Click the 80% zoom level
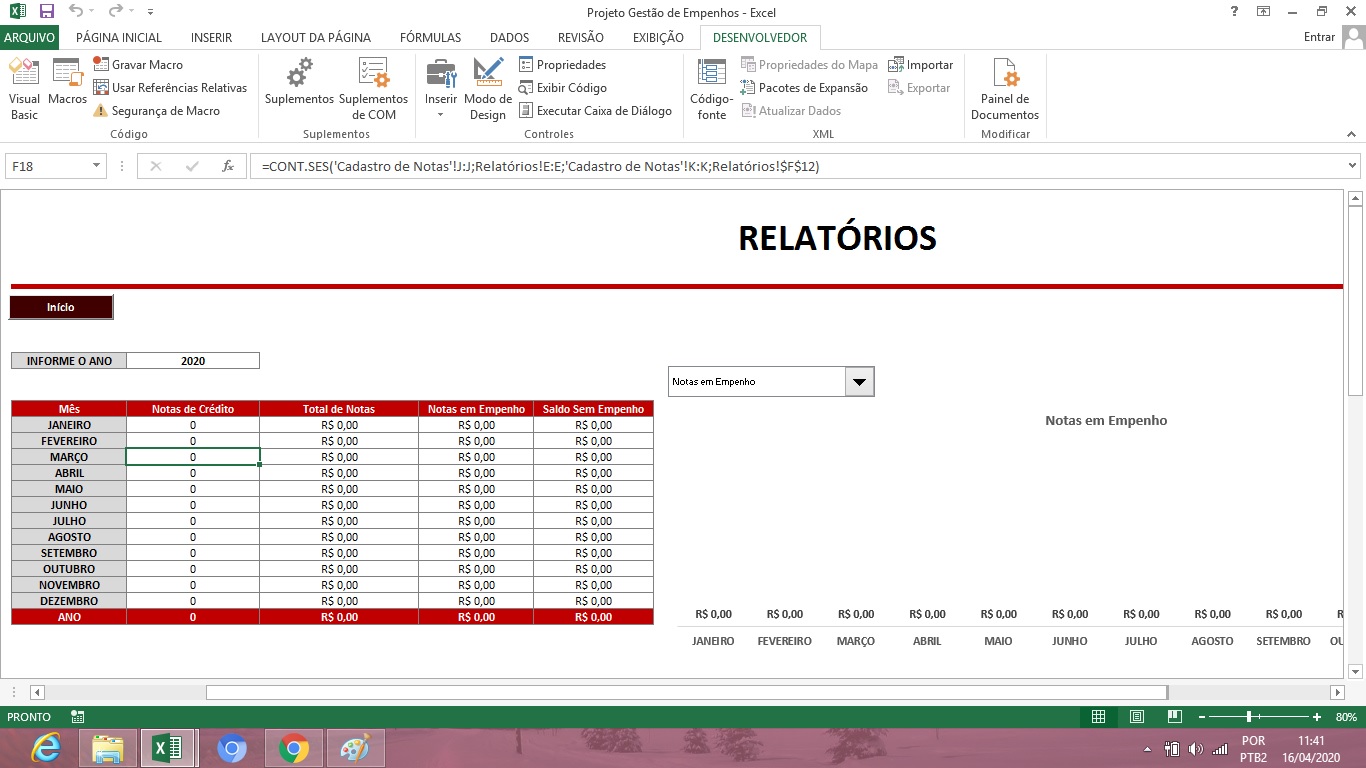Viewport: 1366px width, 768px height. (x=1346, y=717)
